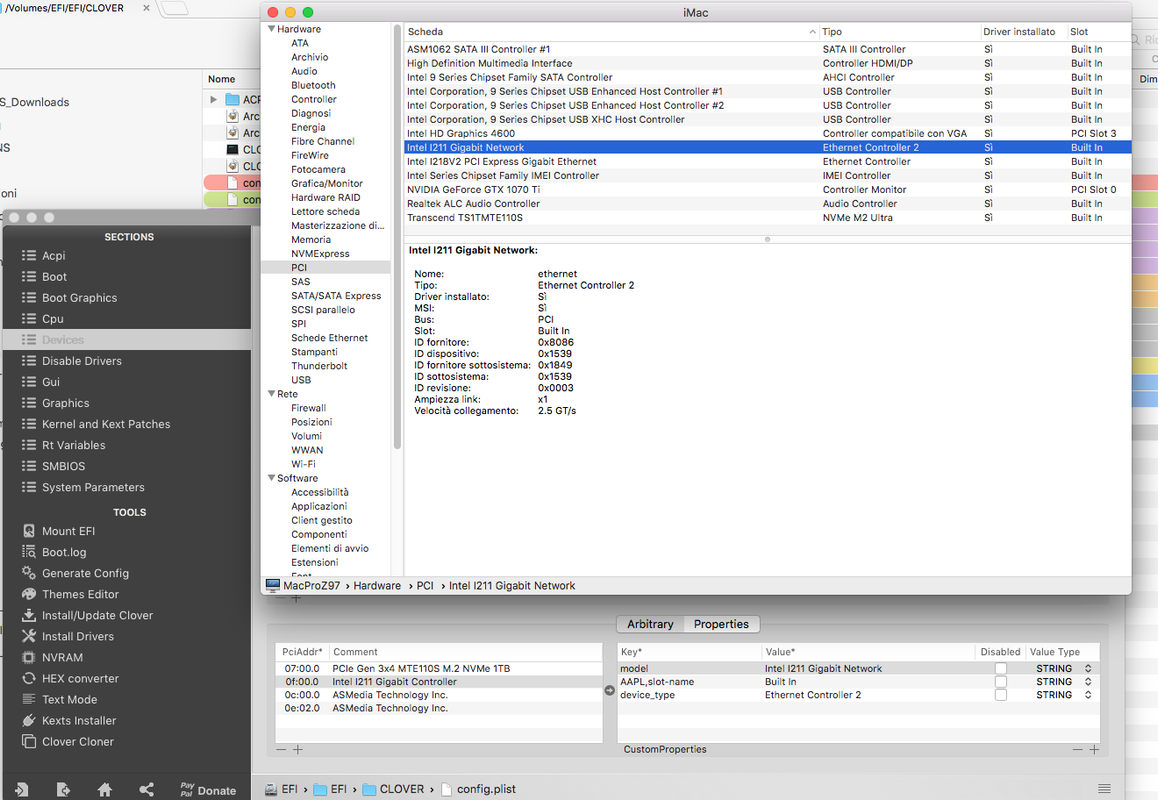Click the home icon in bottom toolbar
The image size is (1158, 800).
pyautogui.click(x=105, y=790)
